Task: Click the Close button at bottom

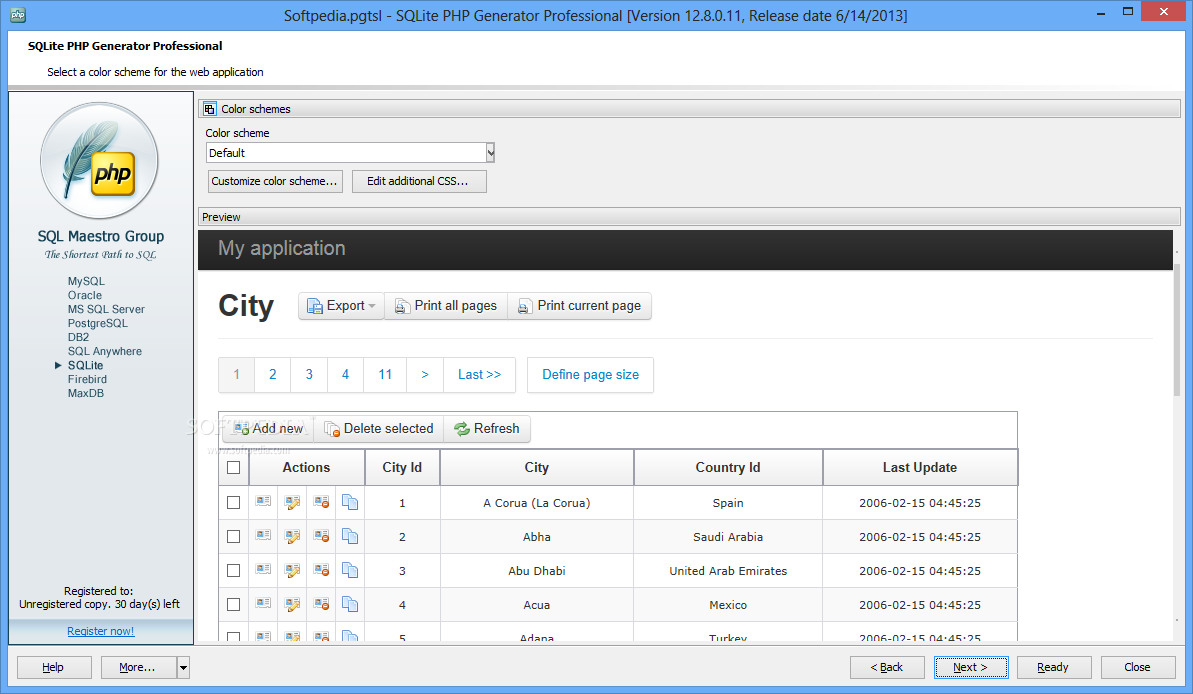Action: click(x=1137, y=667)
